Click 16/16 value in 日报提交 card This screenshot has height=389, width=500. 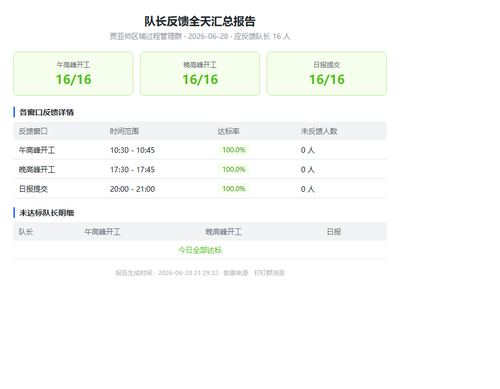(327, 80)
